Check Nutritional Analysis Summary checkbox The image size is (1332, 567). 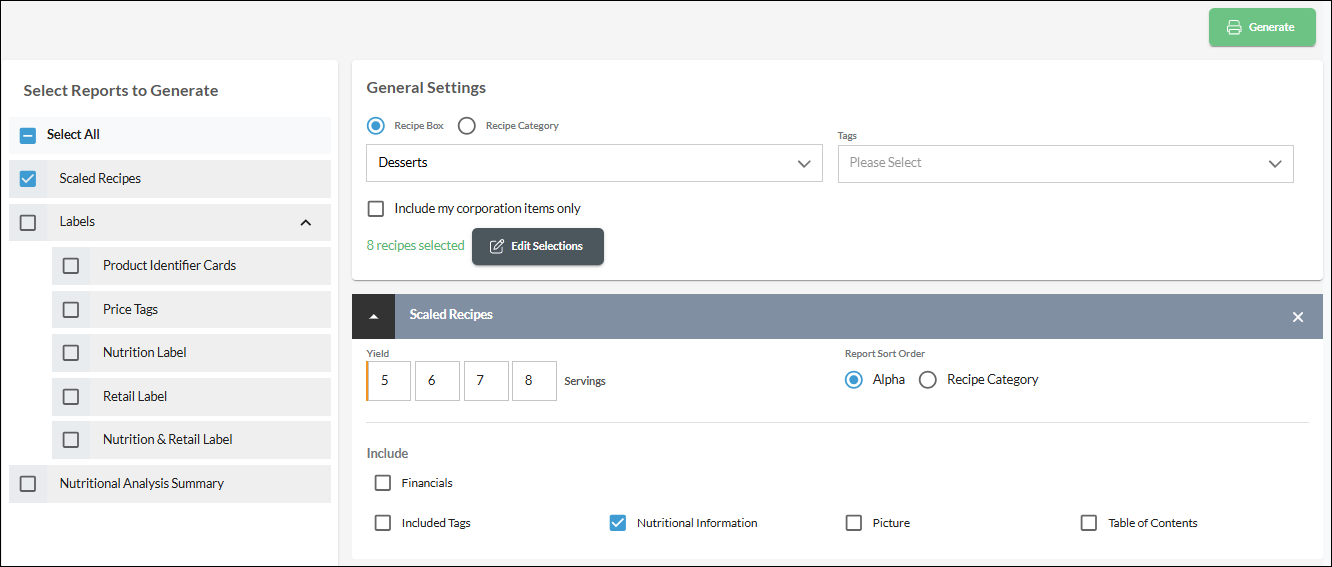28,484
